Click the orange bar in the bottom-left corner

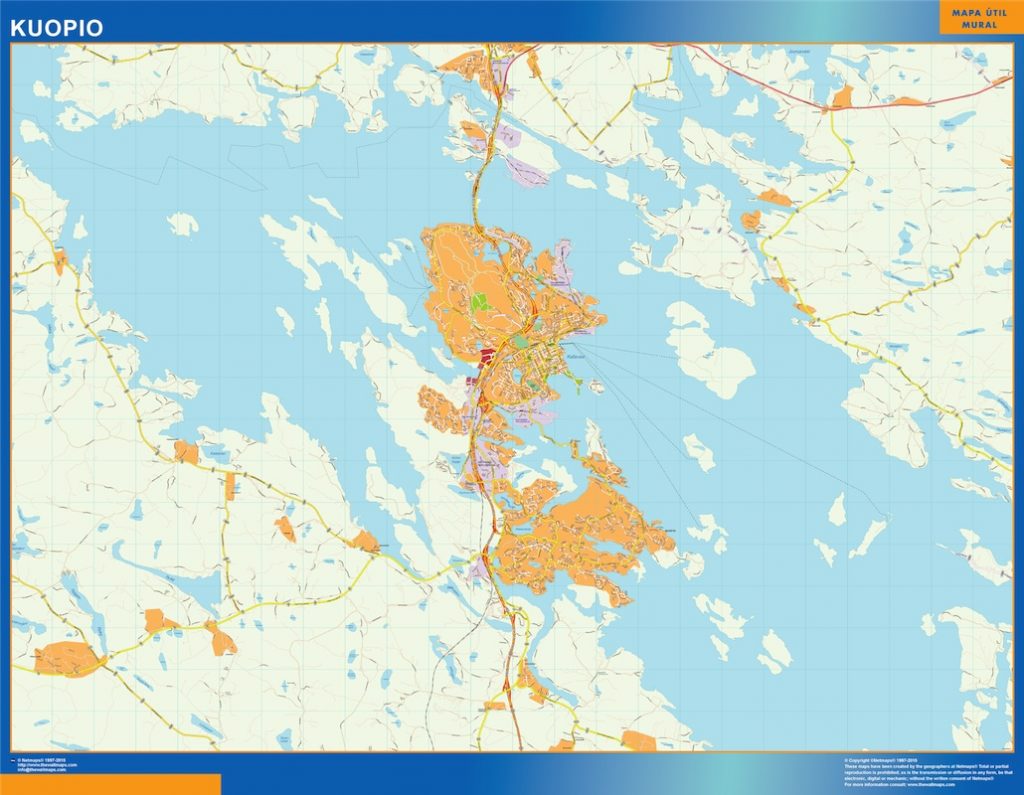pyautogui.click(x=110, y=784)
